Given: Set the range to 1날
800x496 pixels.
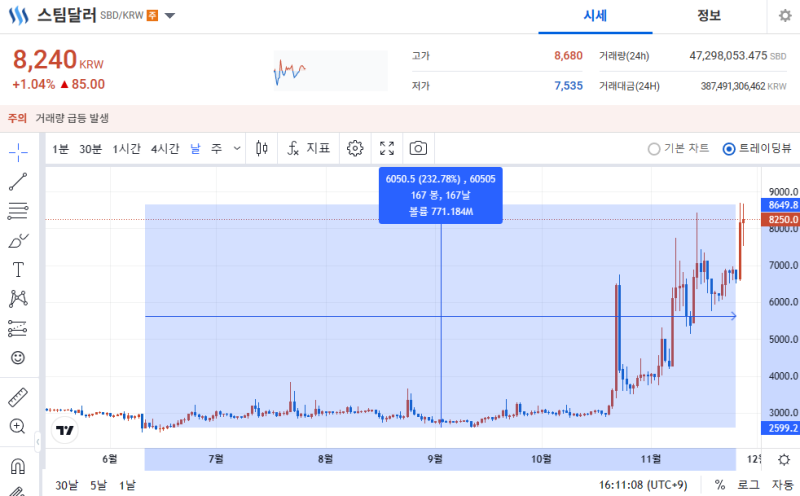Looking at the screenshot, I should click(128, 485).
